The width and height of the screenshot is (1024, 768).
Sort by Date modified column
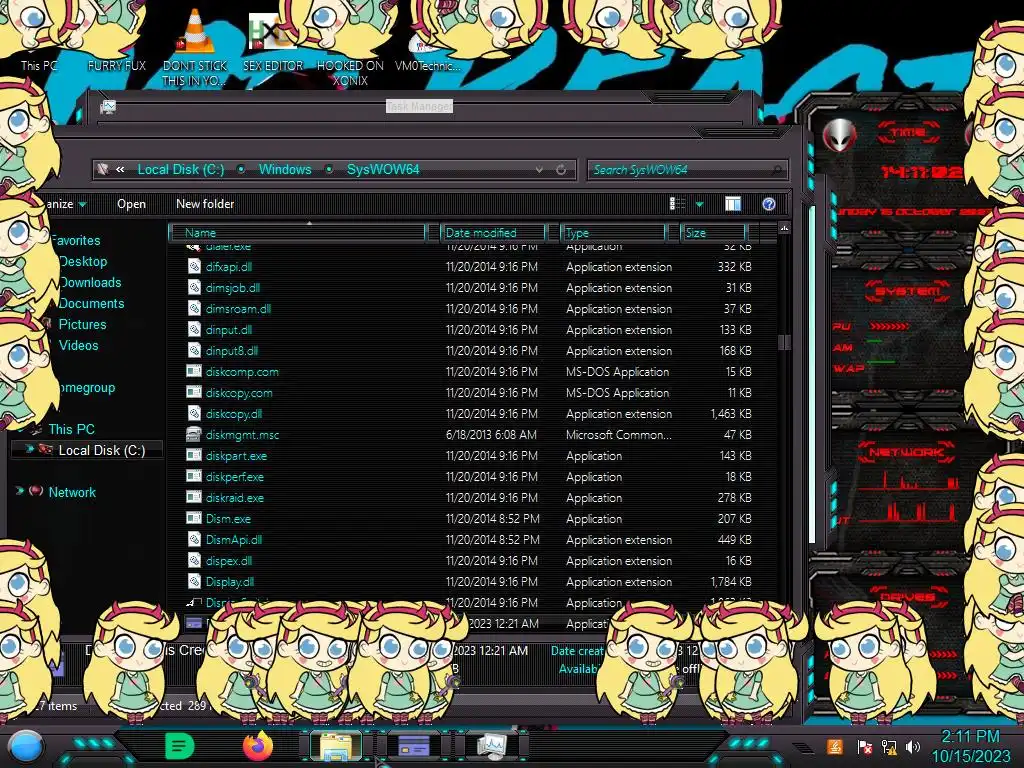(x=494, y=232)
